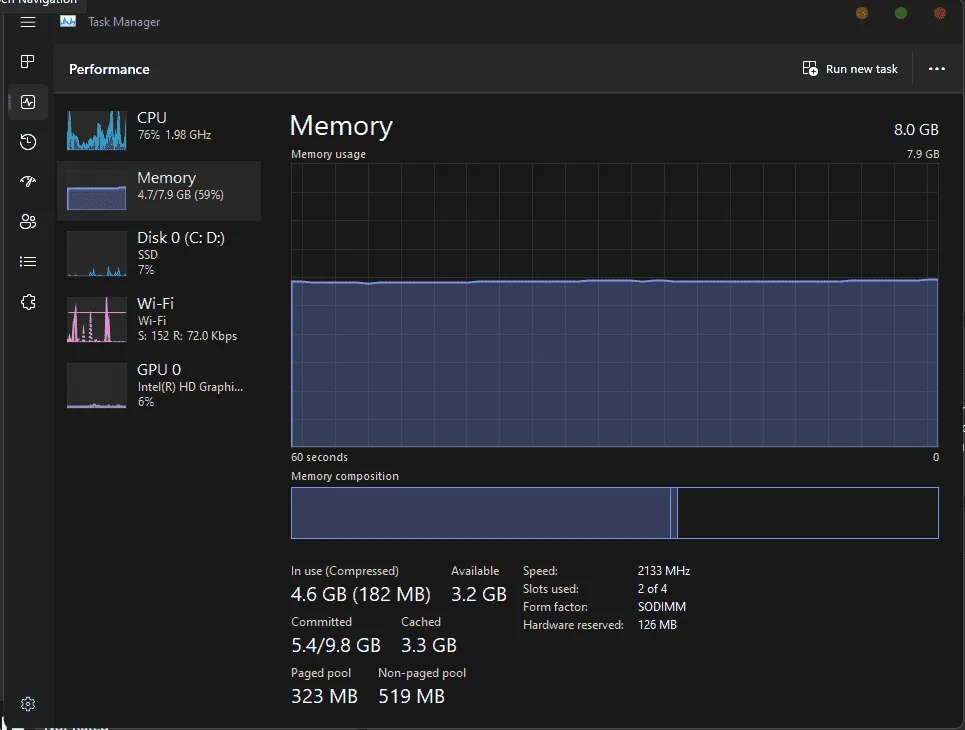Select Memory in the performance list
The image size is (965, 730).
(159, 191)
